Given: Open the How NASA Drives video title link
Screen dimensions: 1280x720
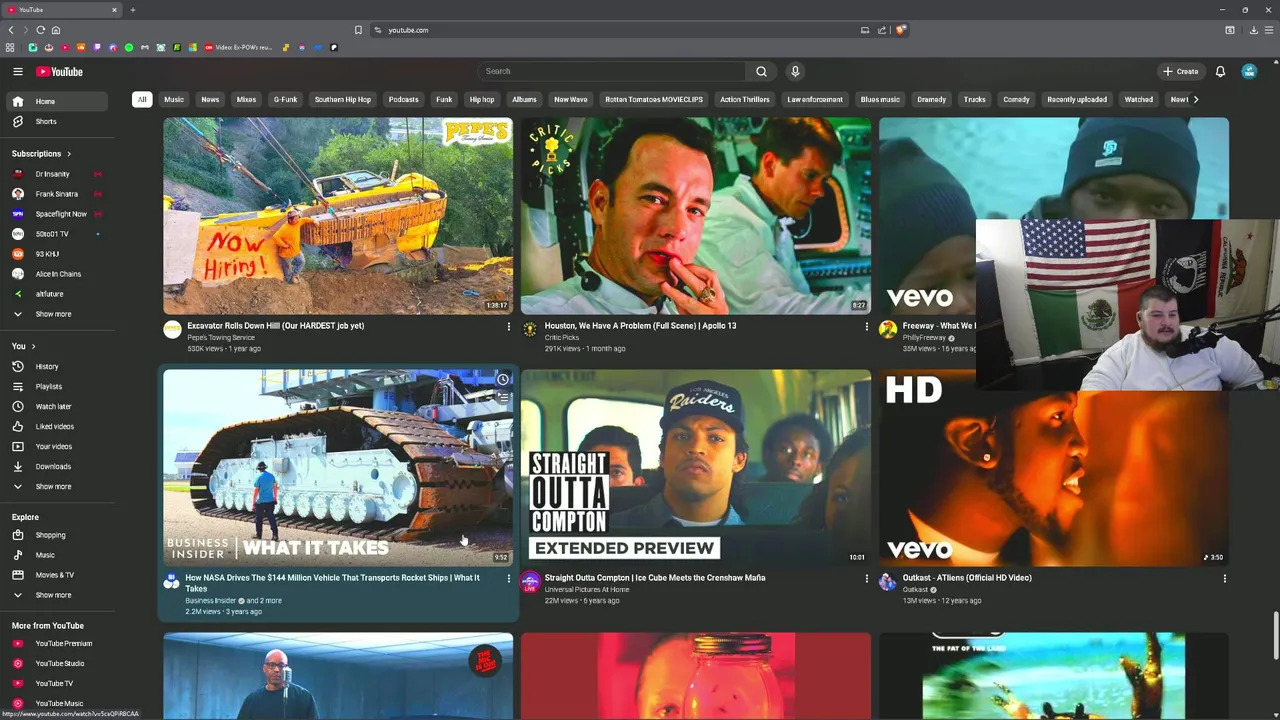Looking at the screenshot, I should 332,583.
